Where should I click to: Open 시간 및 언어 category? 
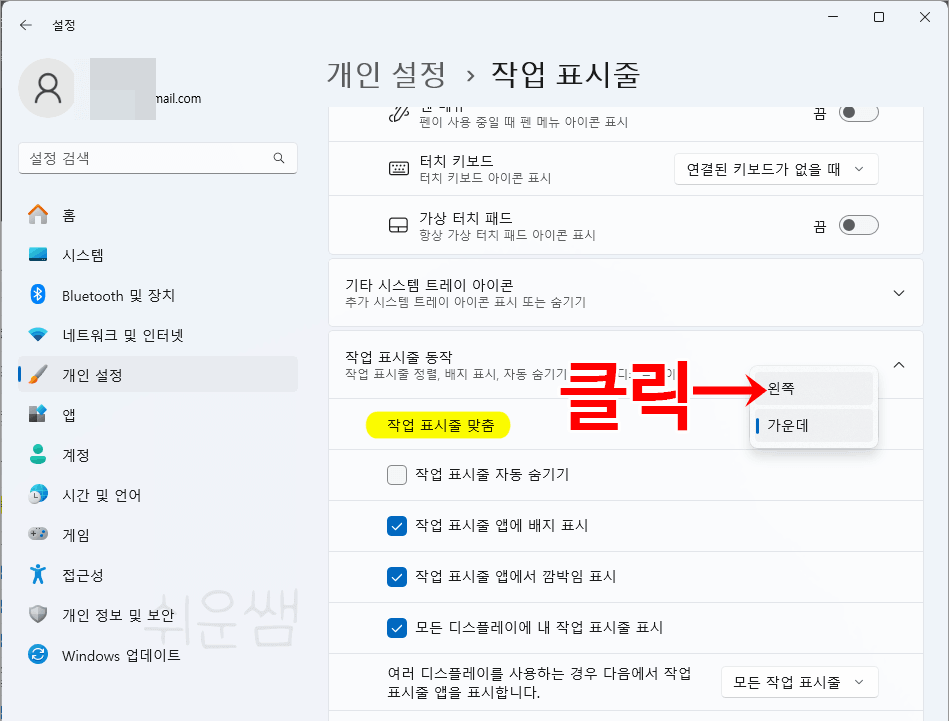tap(158, 495)
